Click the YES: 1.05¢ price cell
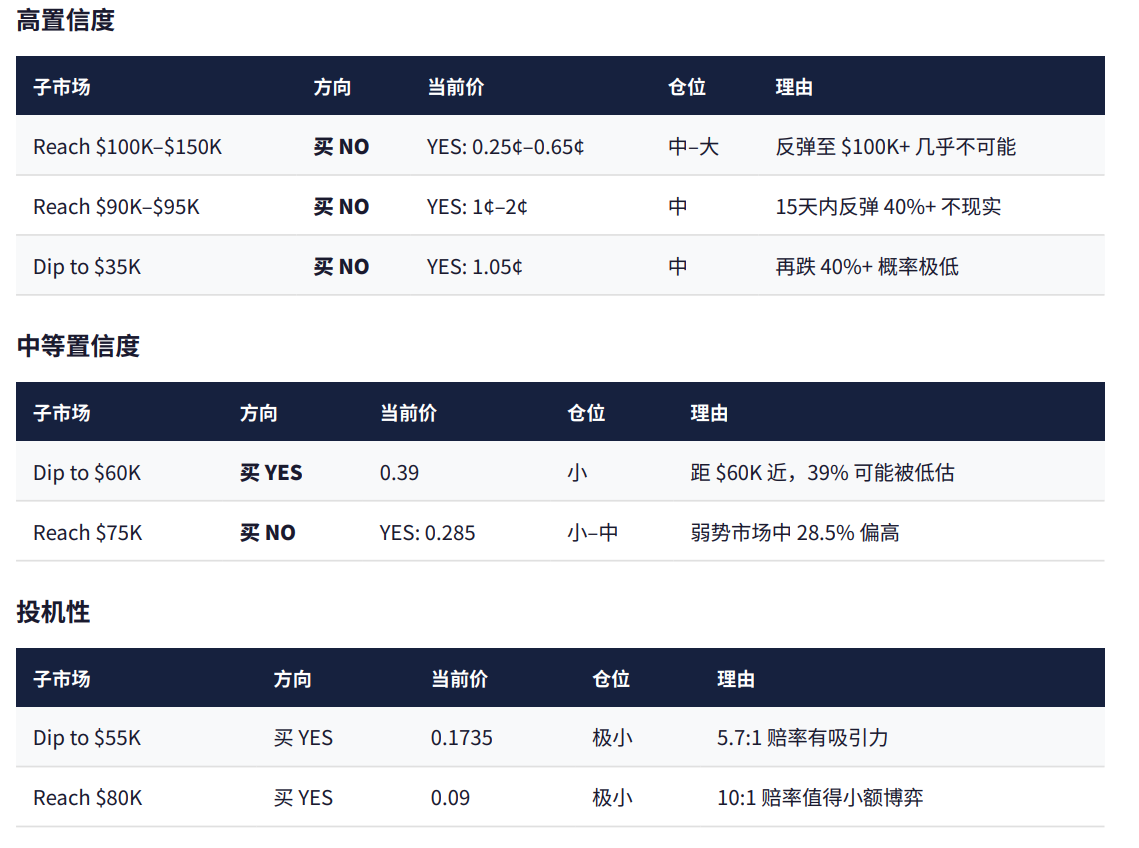Screen dimensions: 1139x848 pyautogui.click(x=474, y=267)
